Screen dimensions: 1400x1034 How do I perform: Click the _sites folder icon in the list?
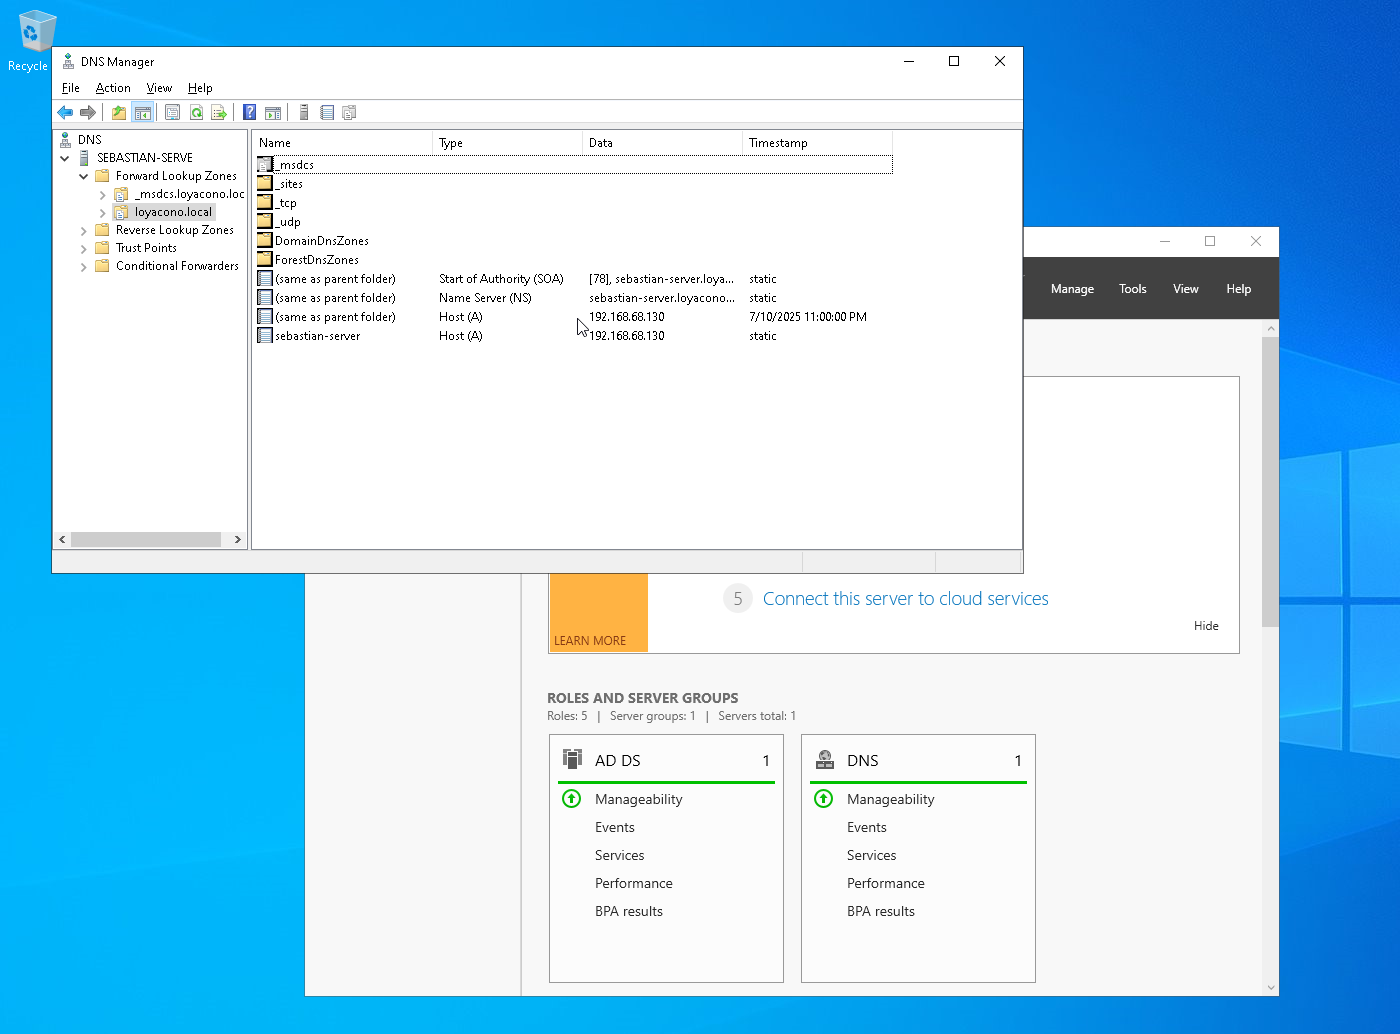pyautogui.click(x=265, y=184)
